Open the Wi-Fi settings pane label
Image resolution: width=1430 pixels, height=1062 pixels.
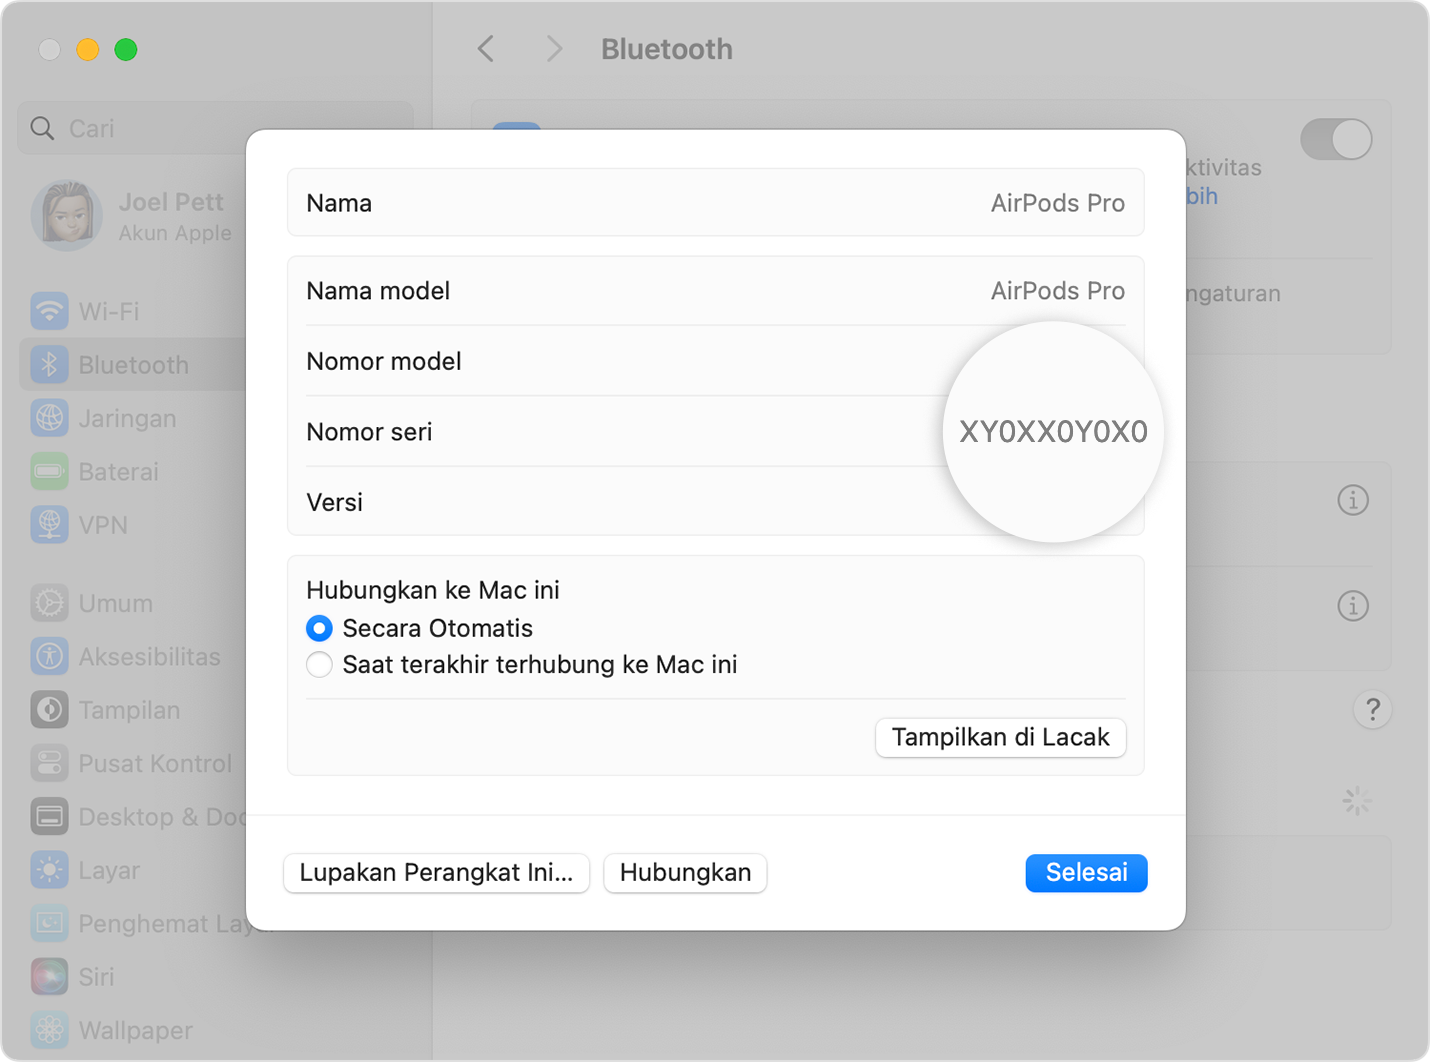[x=109, y=311]
